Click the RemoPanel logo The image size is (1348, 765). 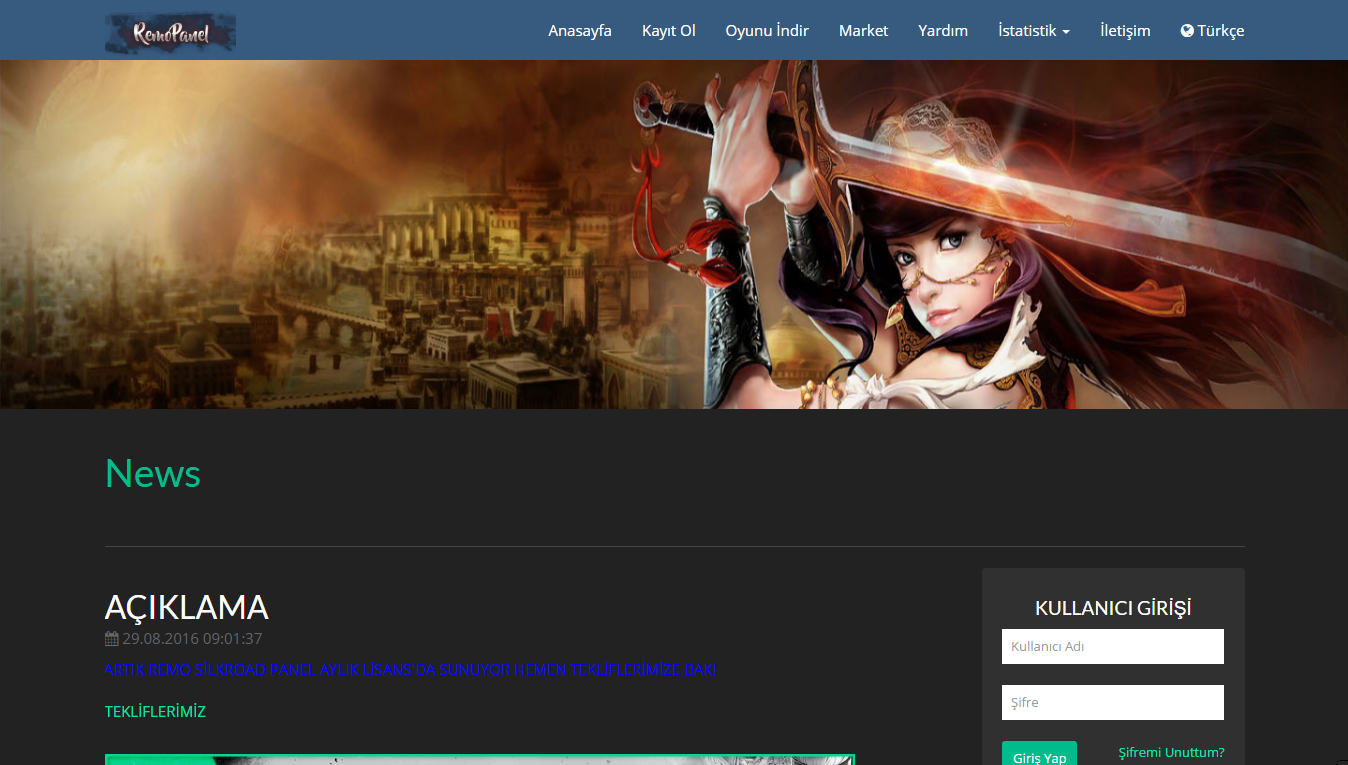(x=171, y=33)
